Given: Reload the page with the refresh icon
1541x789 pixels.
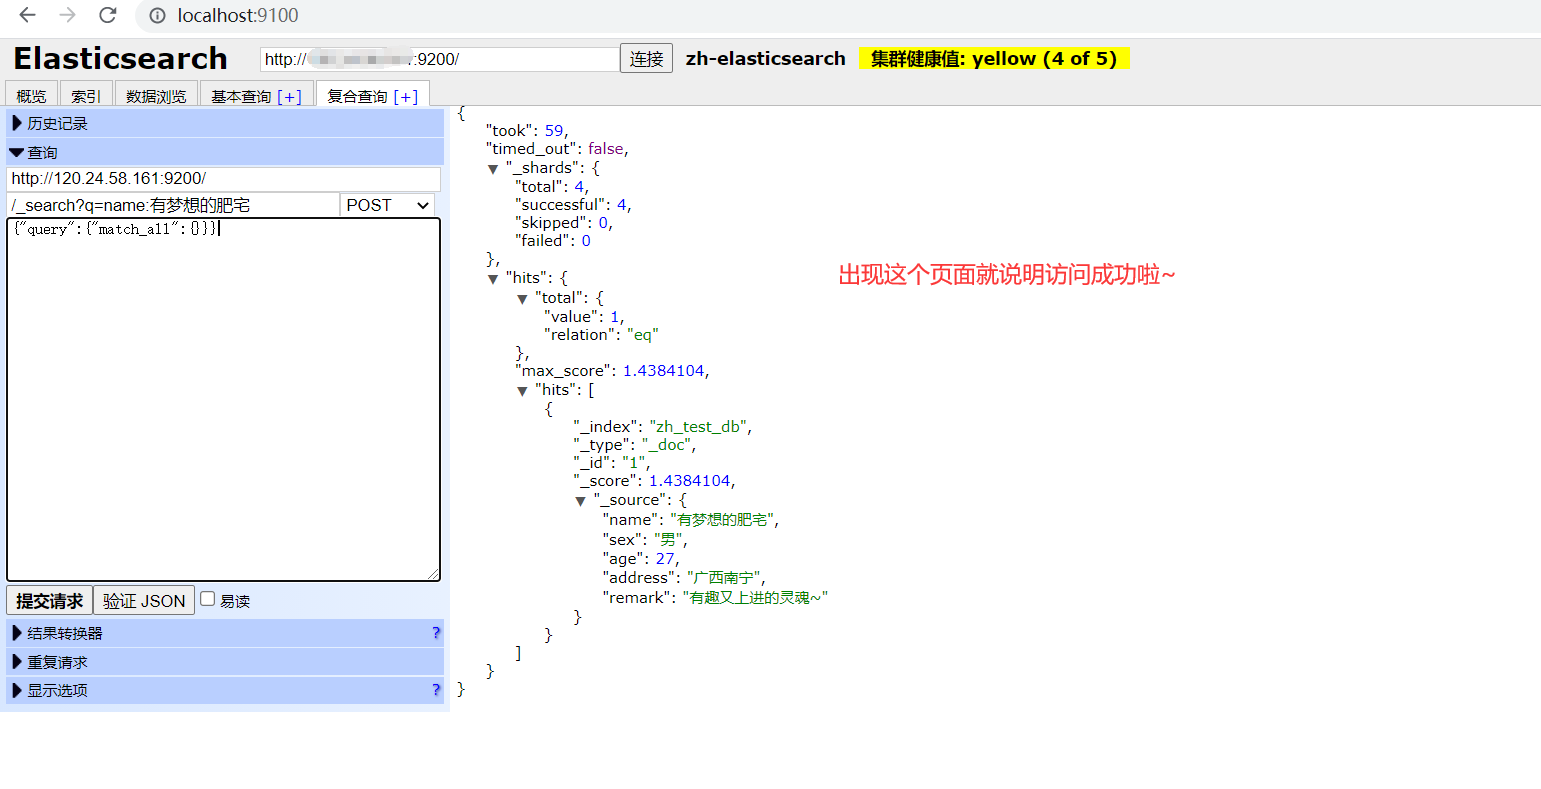Looking at the screenshot, I should pos(108,15).
